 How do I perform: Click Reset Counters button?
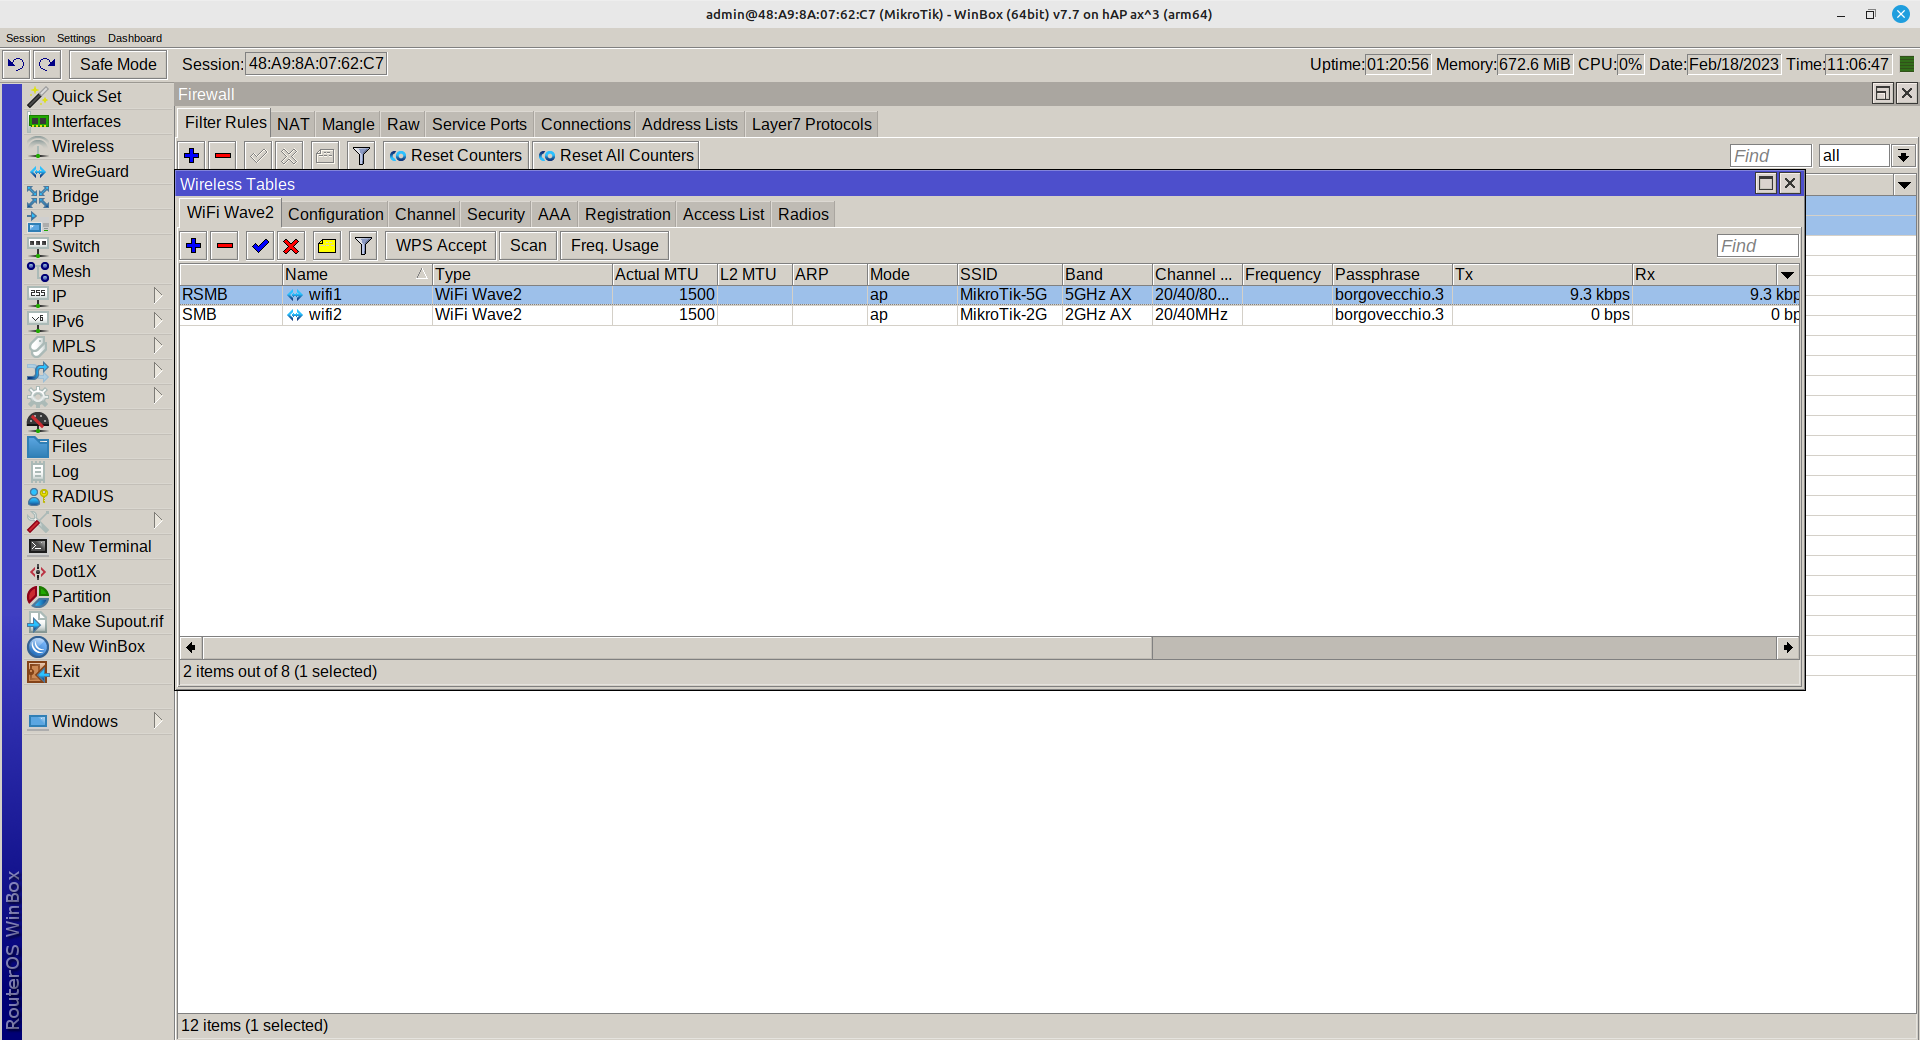[x=456, y=155]
